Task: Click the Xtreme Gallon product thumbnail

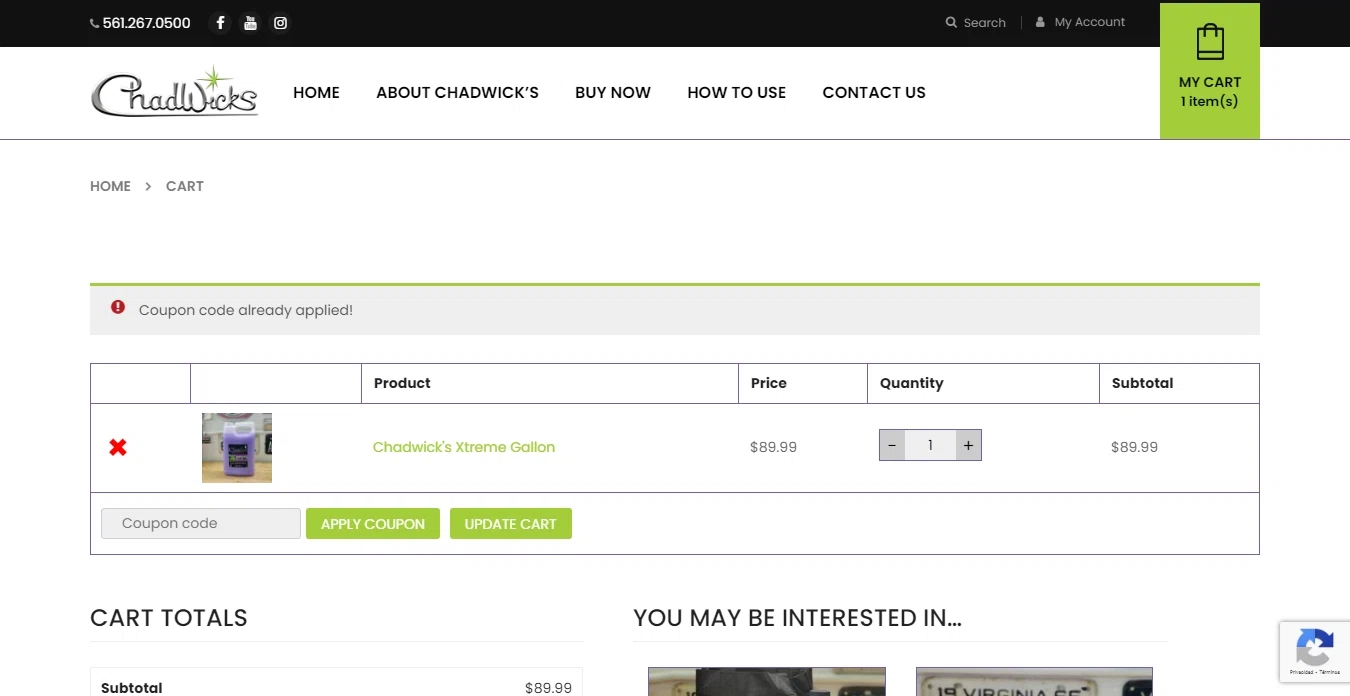Action: 237,448
